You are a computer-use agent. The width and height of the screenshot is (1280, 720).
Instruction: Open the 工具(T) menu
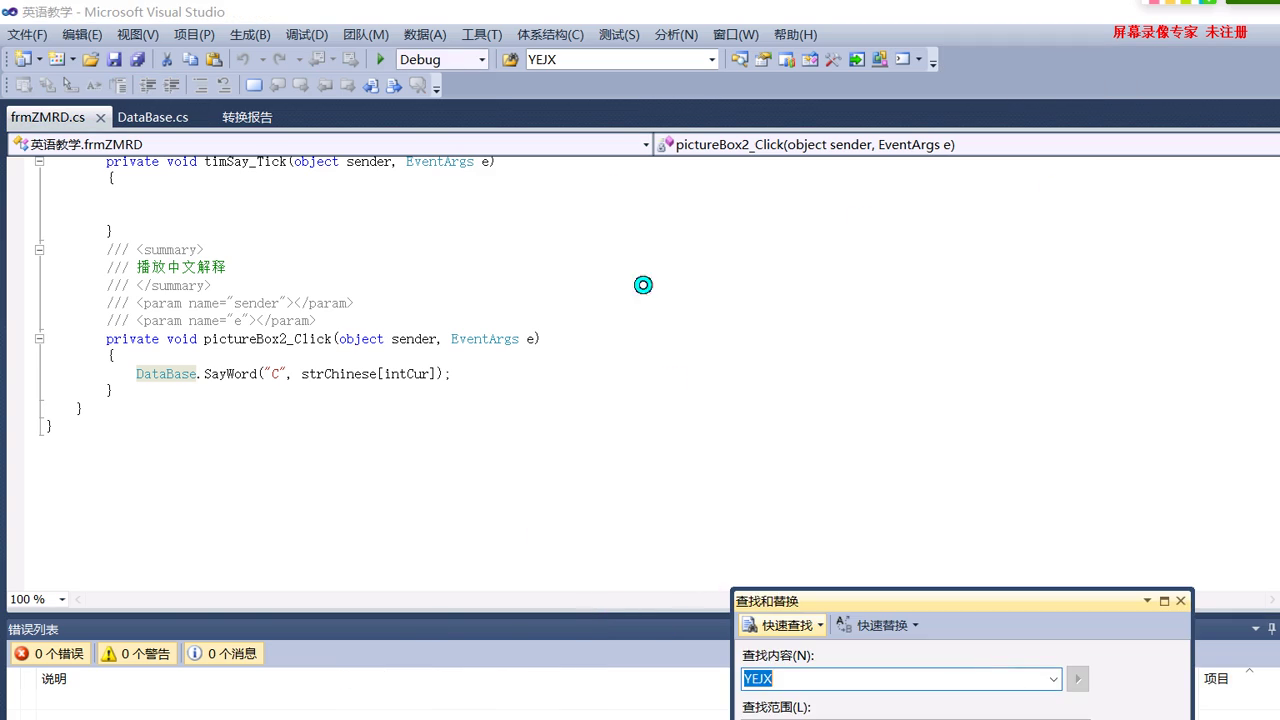(x=482, y=34)
